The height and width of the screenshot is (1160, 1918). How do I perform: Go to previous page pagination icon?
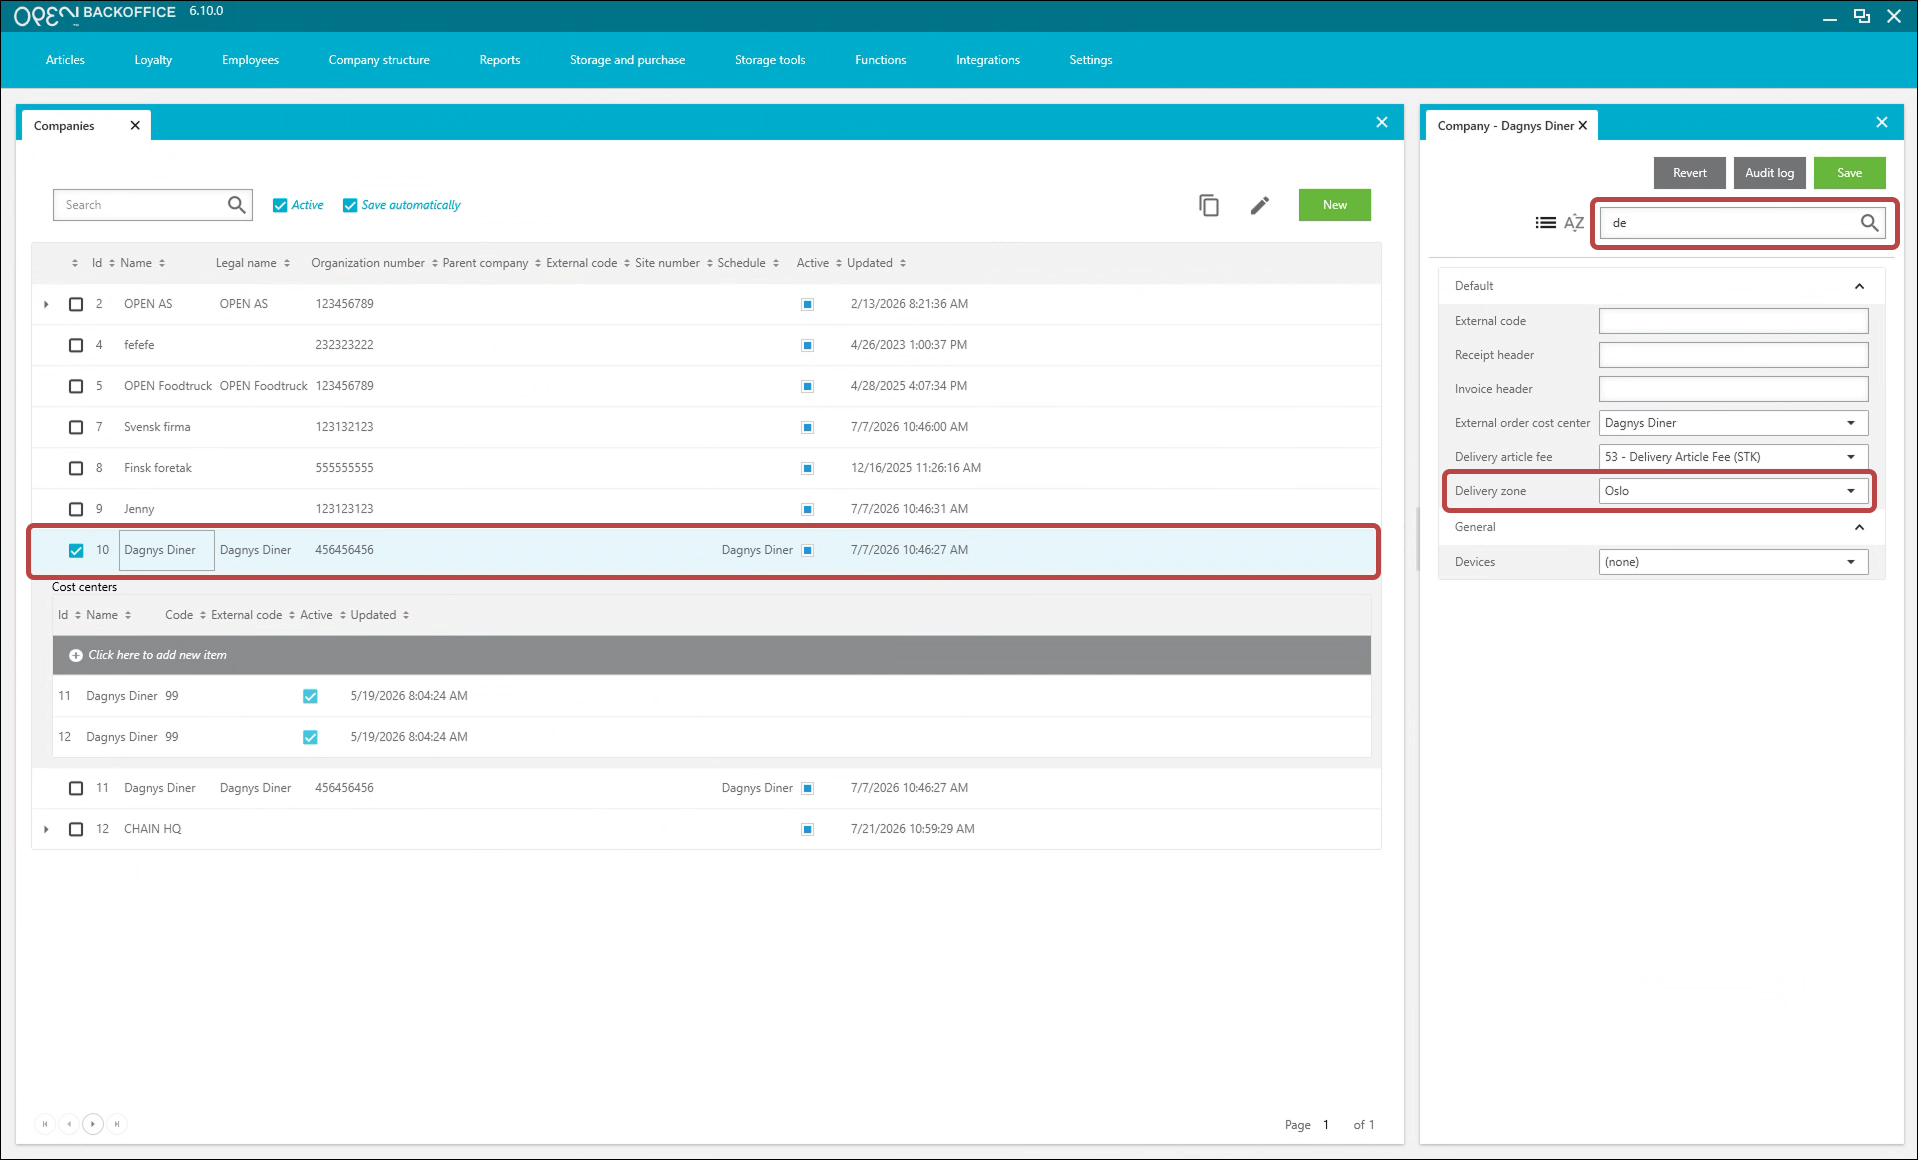69,1124
